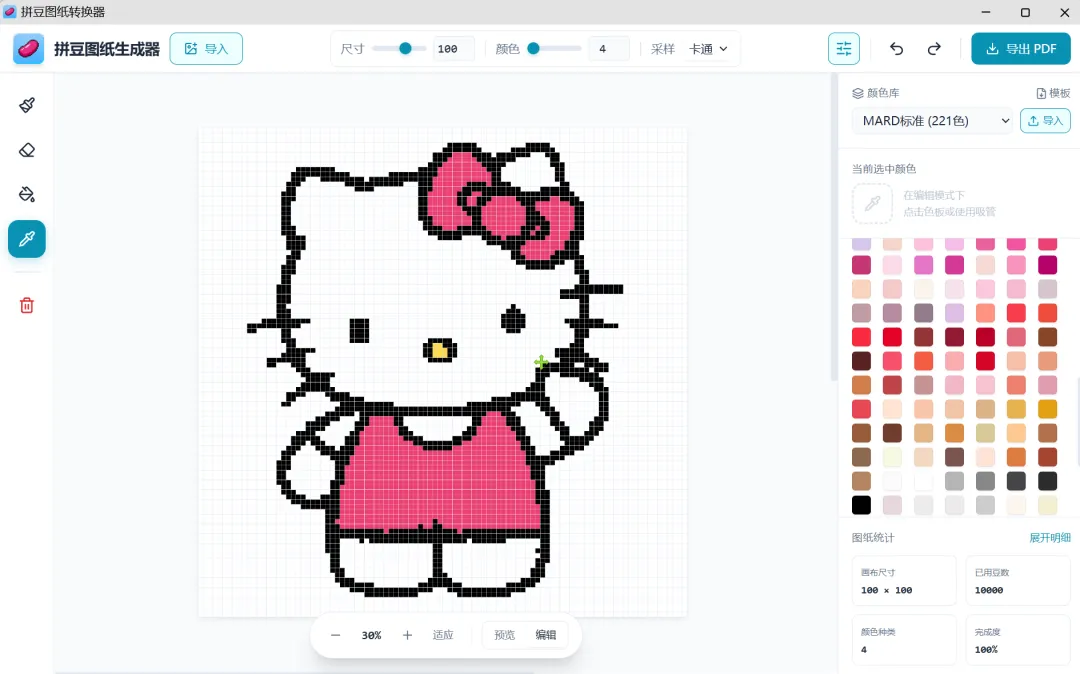Screen dimensions: 1080x674
Task: Click the undo arrow
Action: click(896, 49)
